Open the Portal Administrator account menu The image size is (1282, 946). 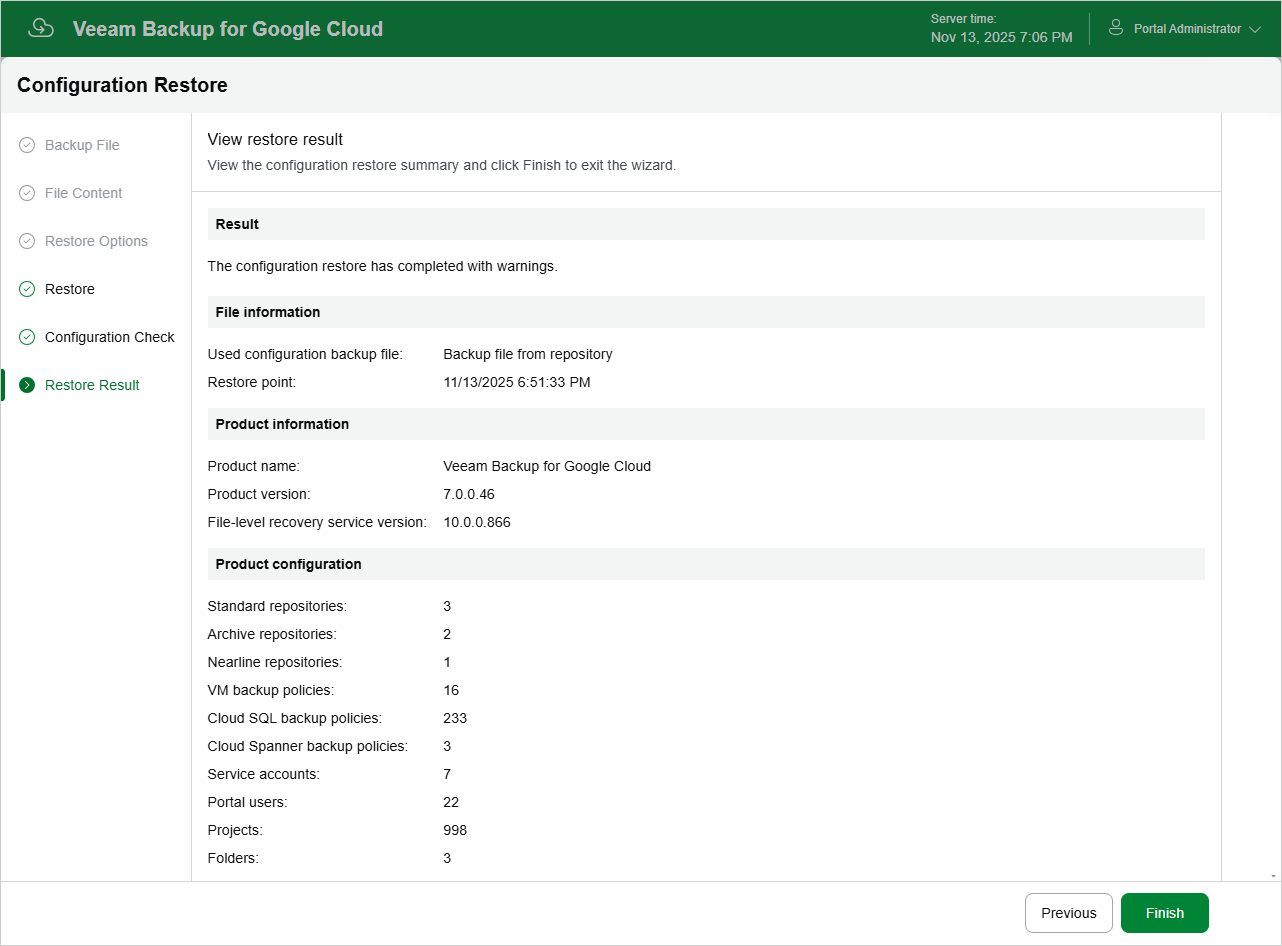click(x=1185, y=29)
